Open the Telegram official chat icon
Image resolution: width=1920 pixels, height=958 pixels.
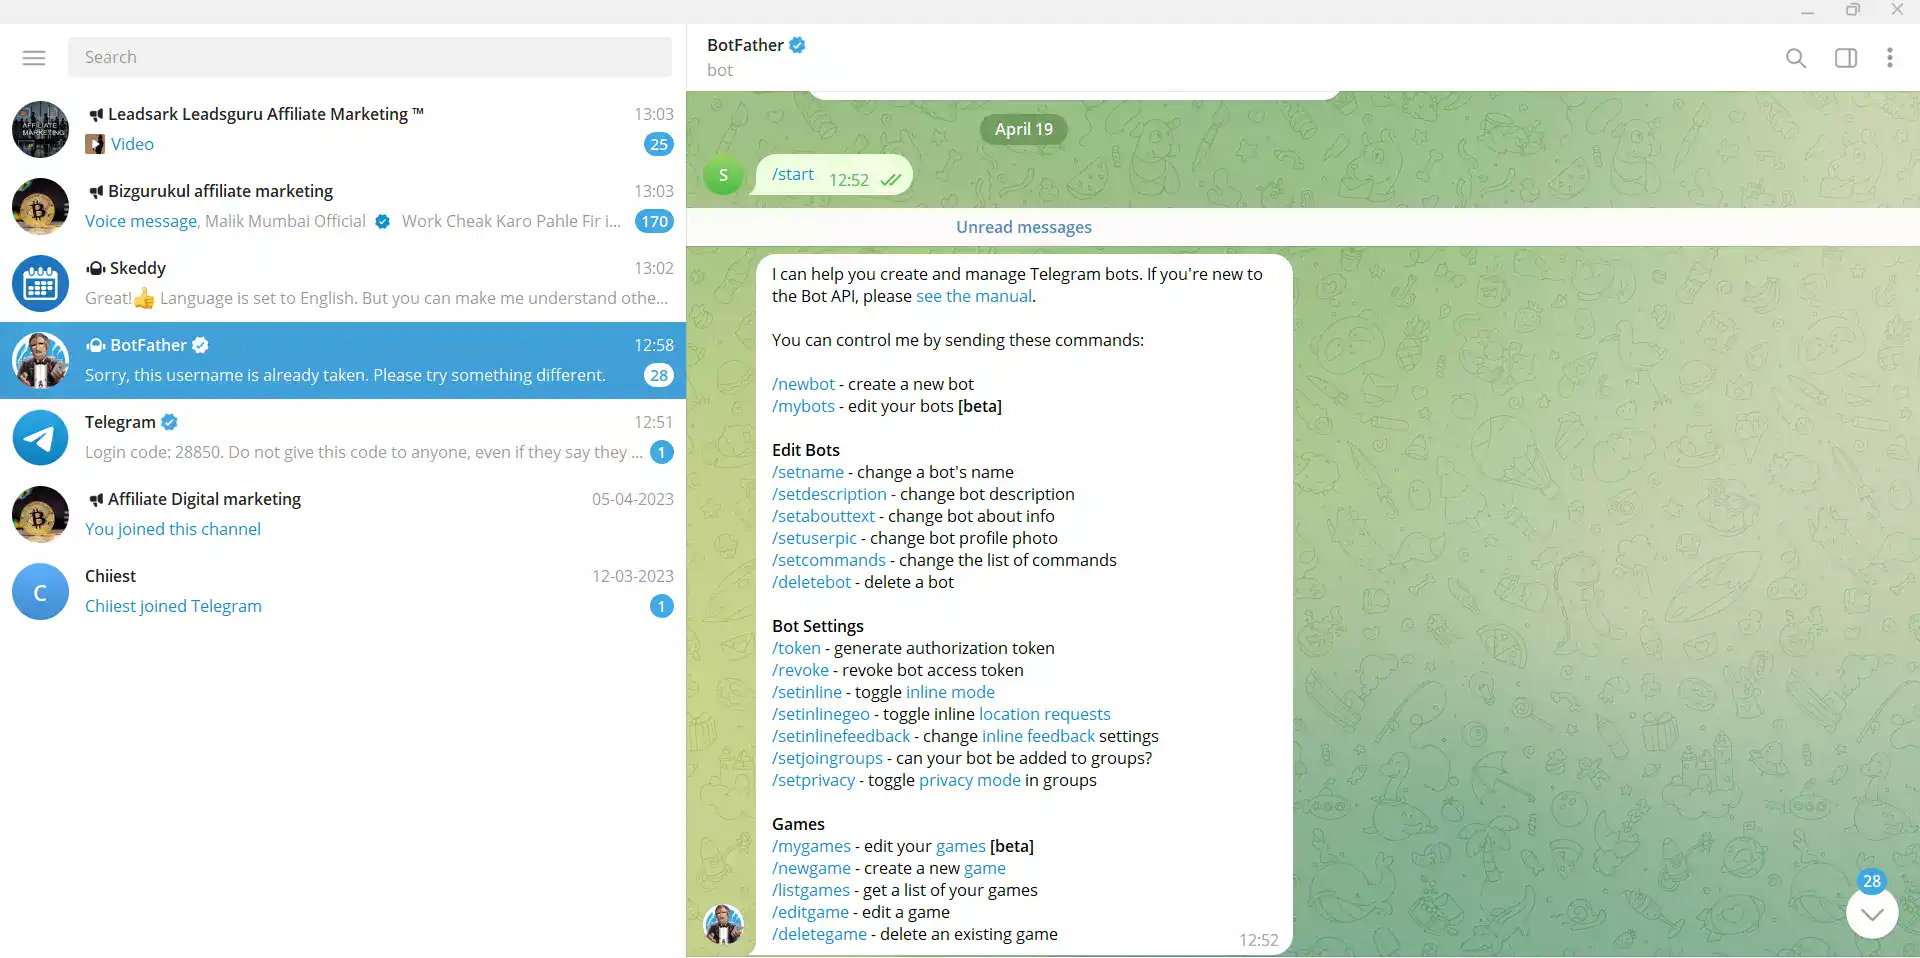[x=40, y=437]
